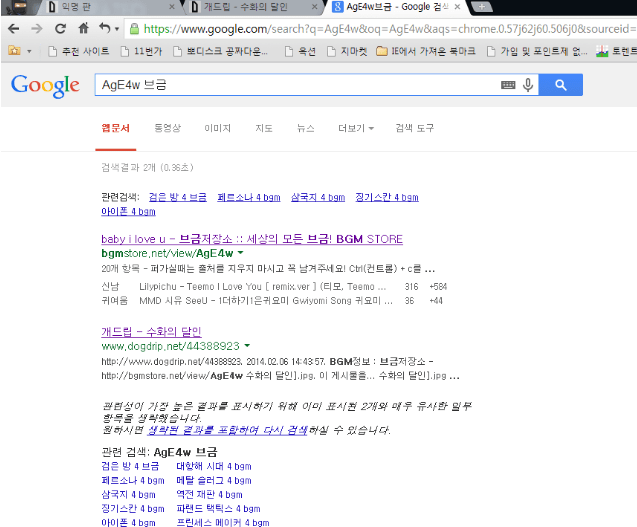
Task: Open top related search 검은 방 4 브금
Action: 178,197
